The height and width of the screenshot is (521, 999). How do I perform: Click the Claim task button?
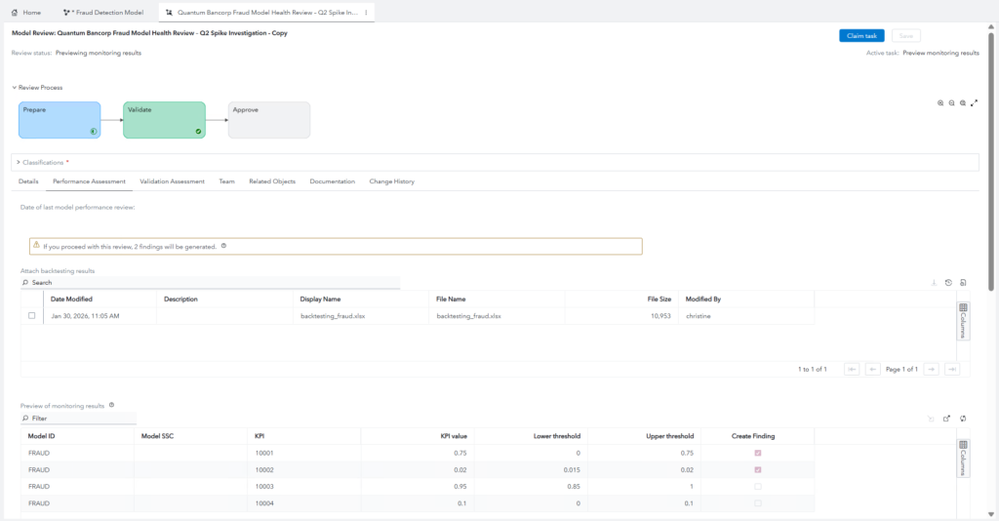click(x=861, y=36)
